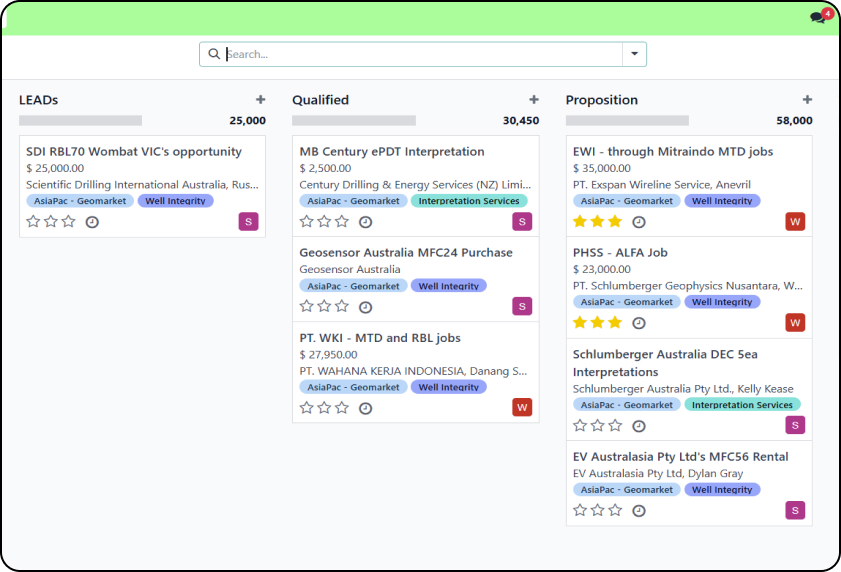Click the plus icon in LEADs column

click(x=260, y=100)
